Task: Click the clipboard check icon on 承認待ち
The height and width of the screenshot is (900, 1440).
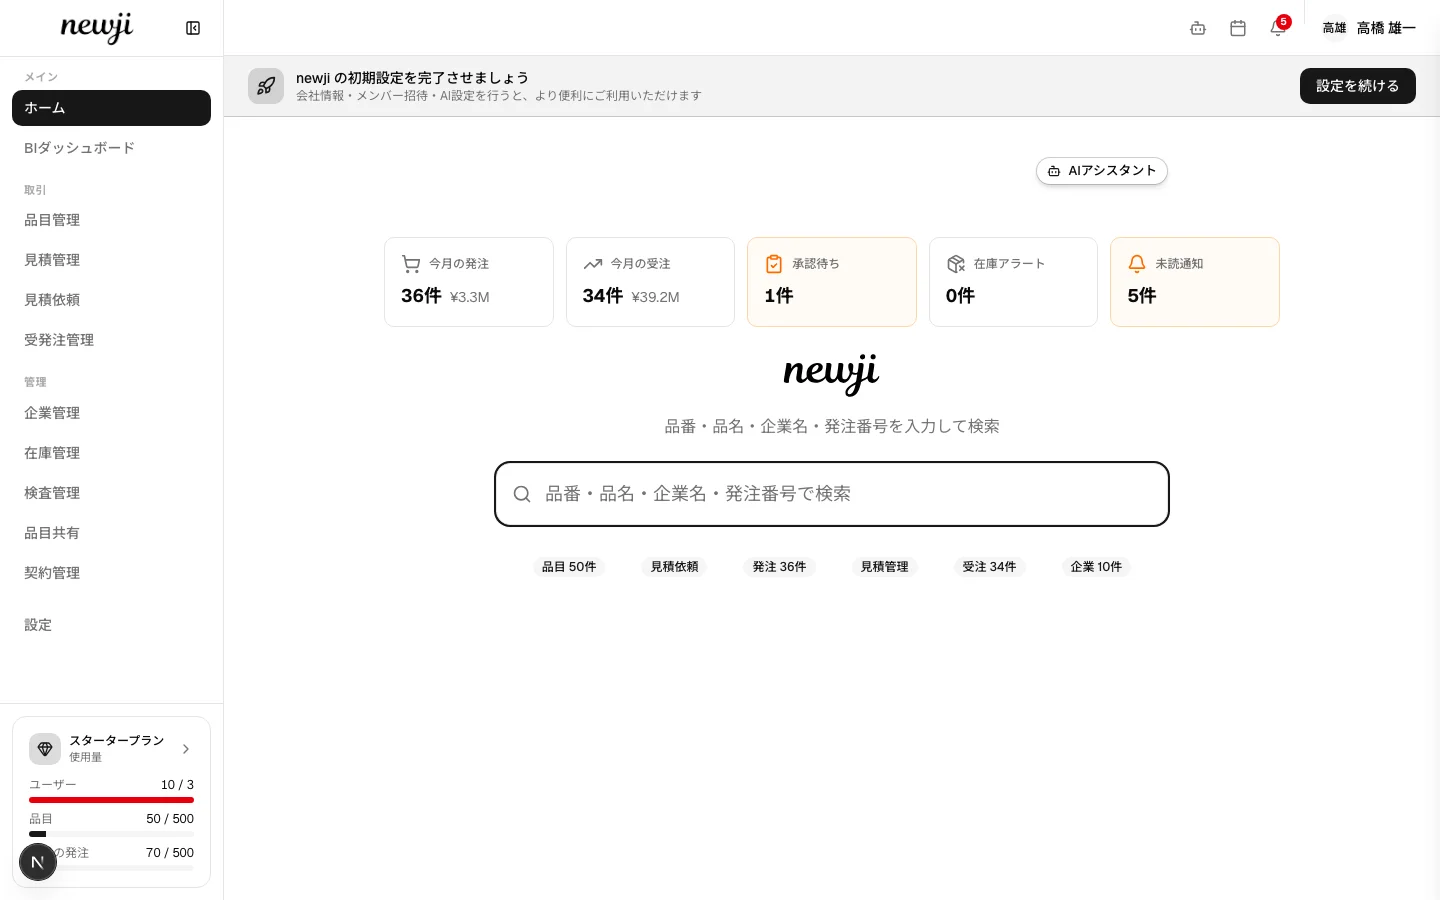Action: click(x=774, y=264)
